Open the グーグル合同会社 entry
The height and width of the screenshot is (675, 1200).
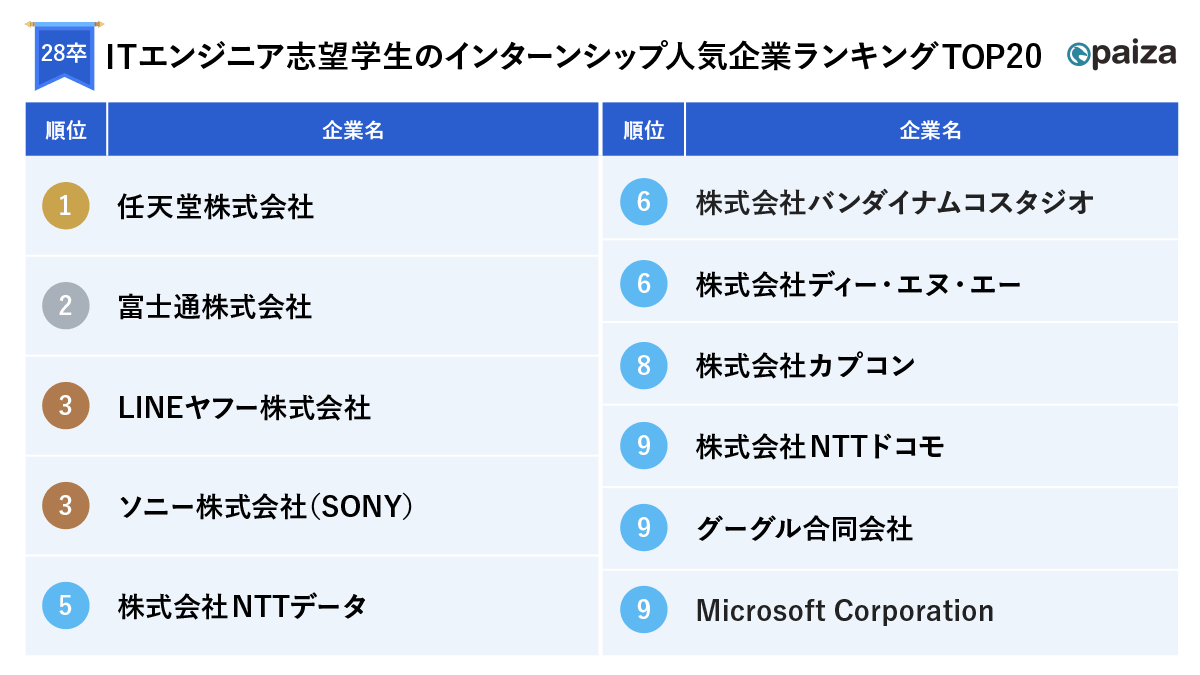(804, 528)
